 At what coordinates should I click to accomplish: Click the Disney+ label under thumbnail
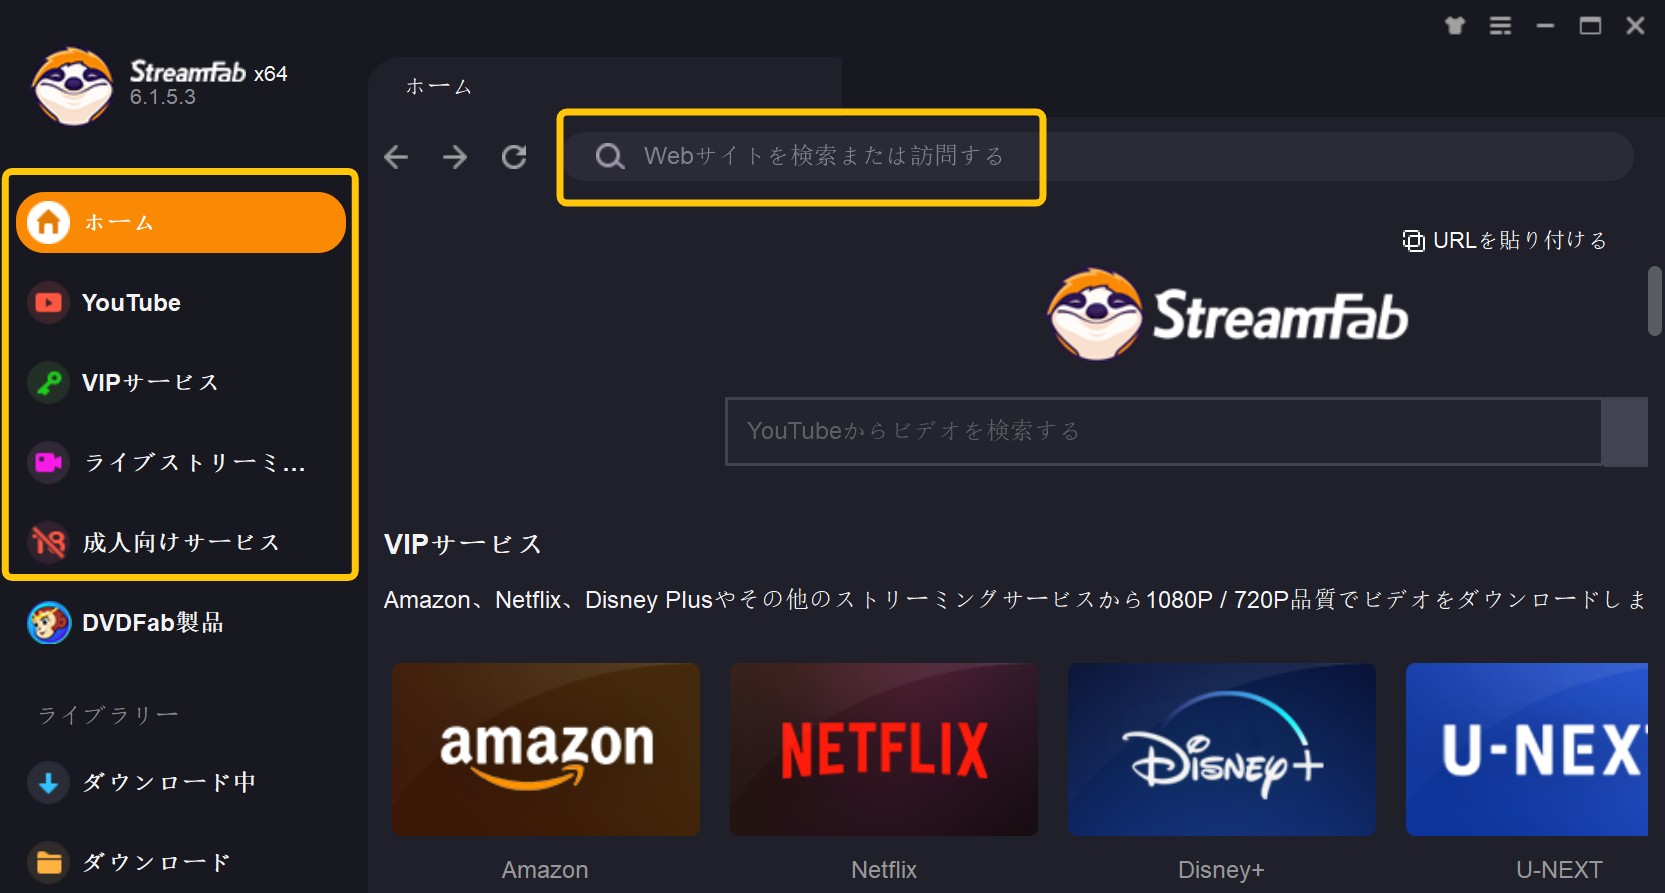click(x=1221, y=870)
